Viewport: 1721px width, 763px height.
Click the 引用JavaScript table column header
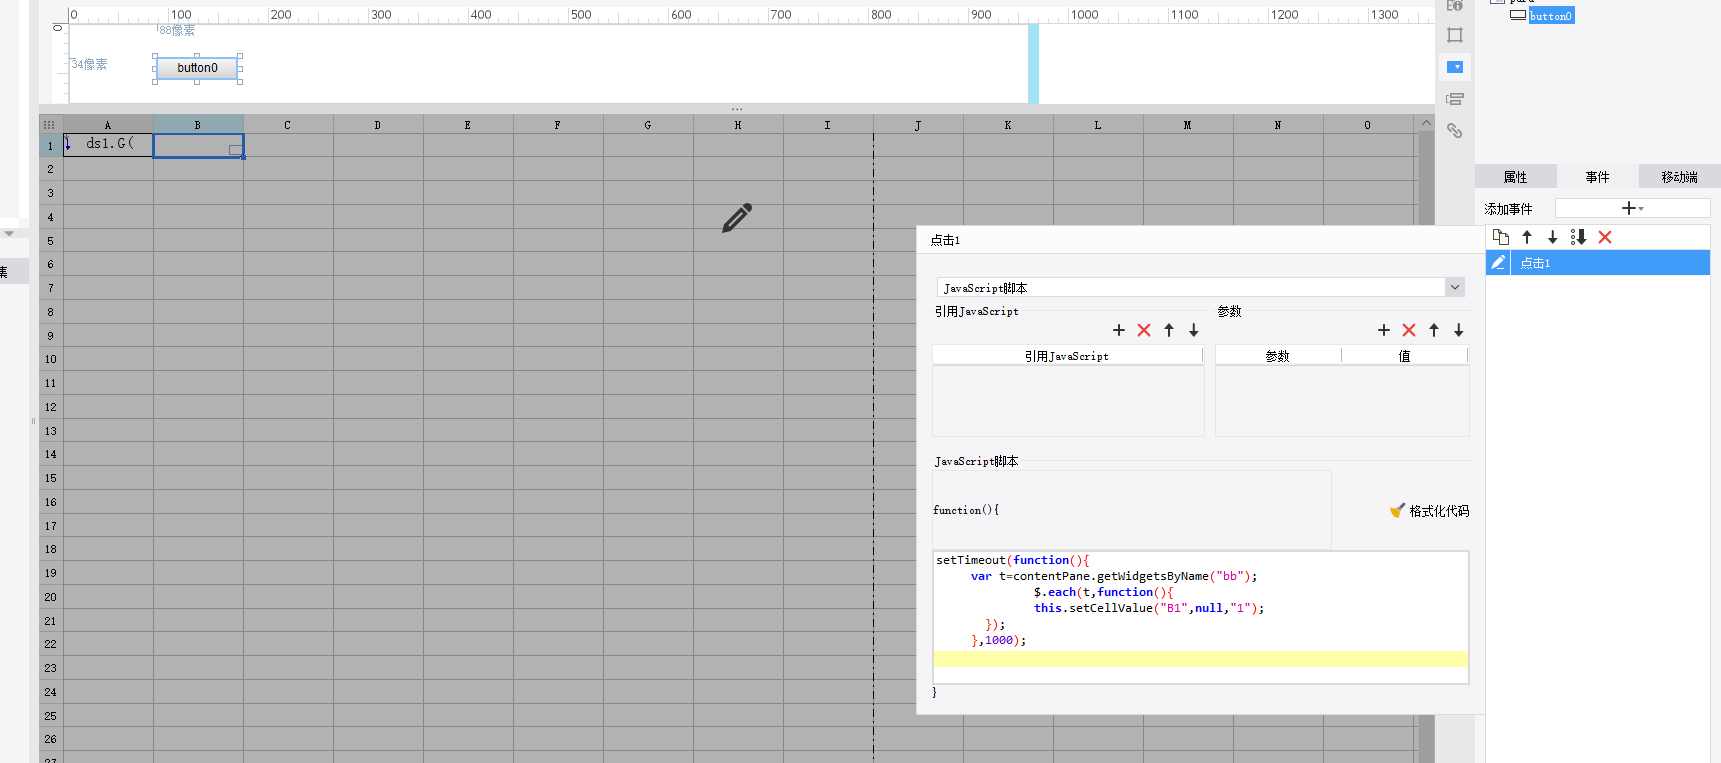pos(1067,355)
